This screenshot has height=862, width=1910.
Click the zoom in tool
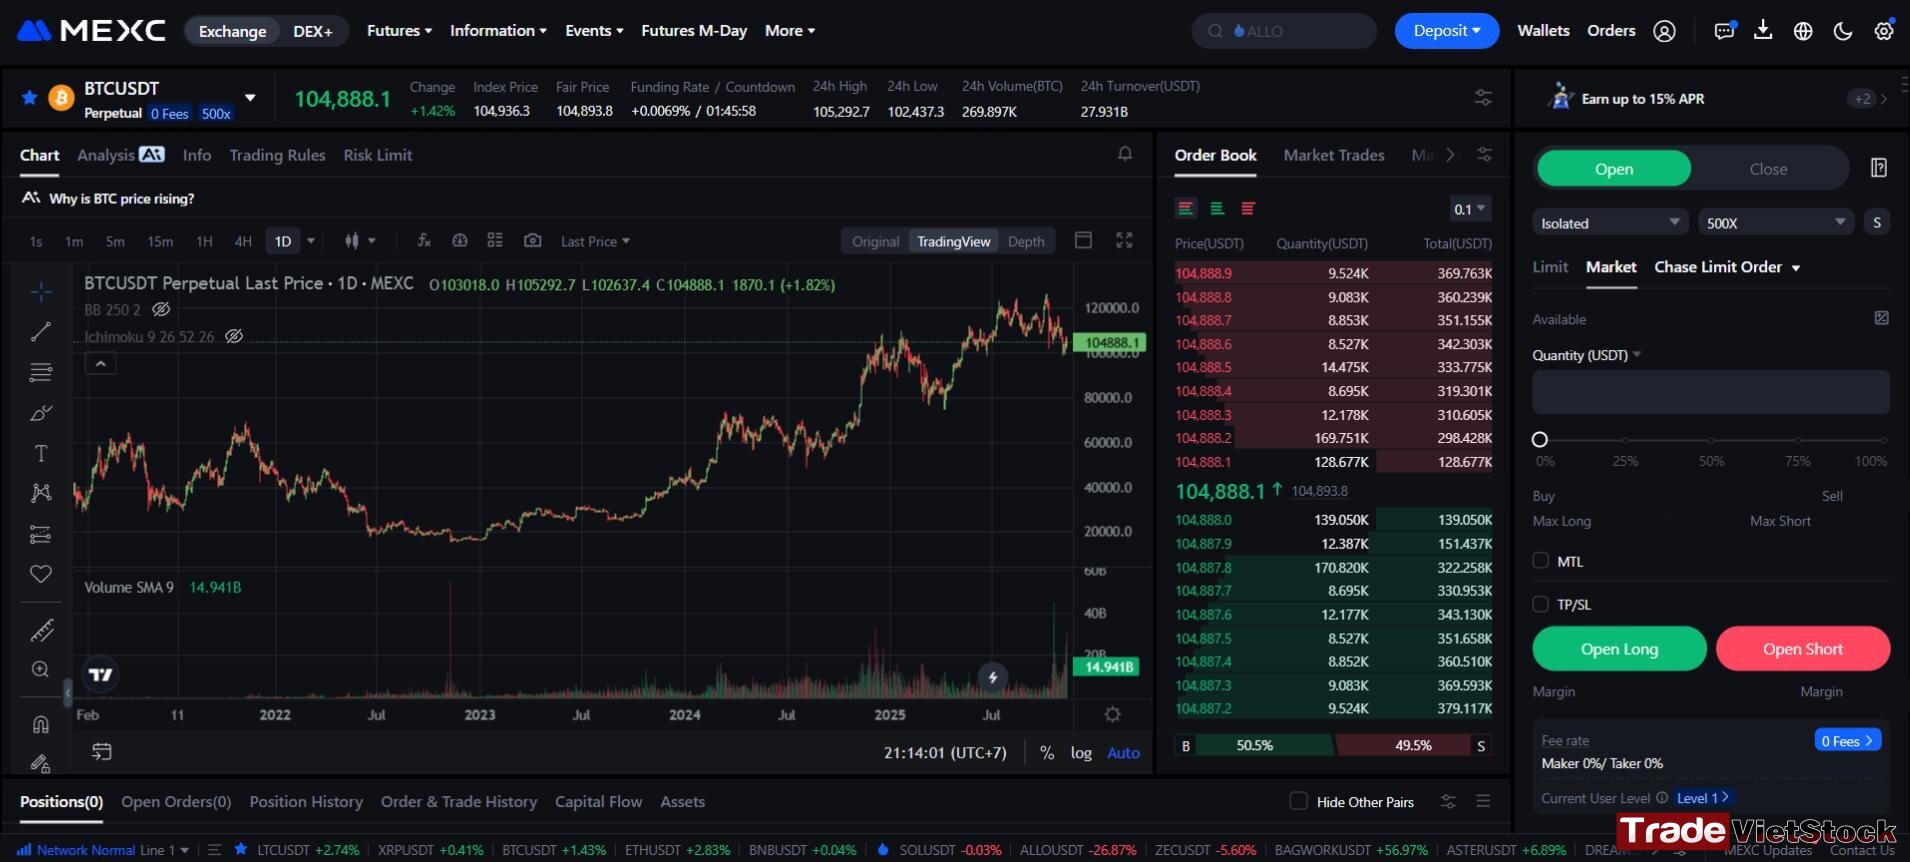click(x=41, y=670)
